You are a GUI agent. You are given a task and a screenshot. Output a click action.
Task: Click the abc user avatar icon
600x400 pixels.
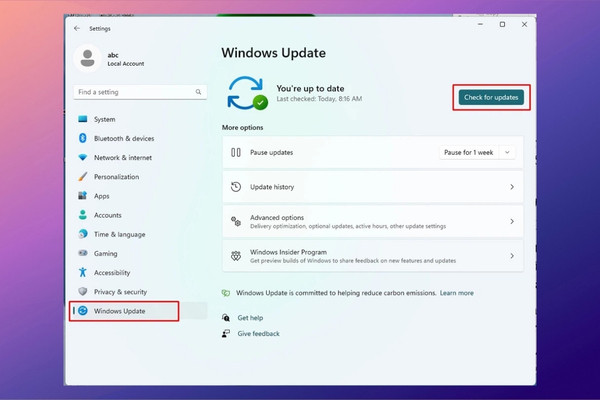88,58
